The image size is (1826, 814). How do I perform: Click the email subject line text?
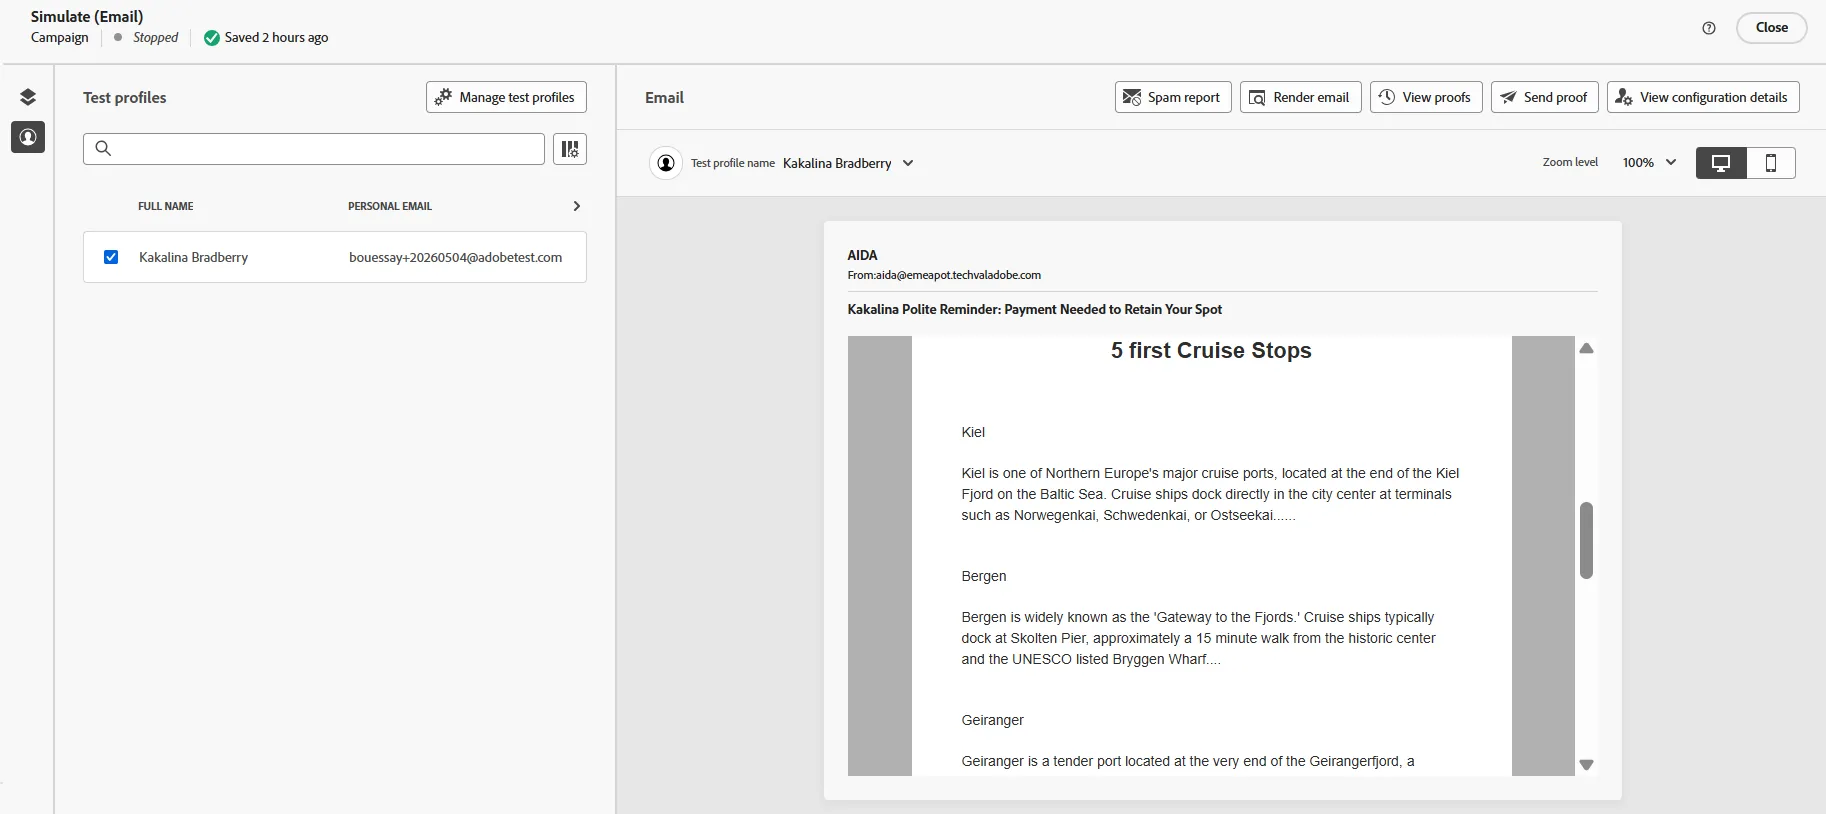pyautogui.click(x=1035, y=310)
